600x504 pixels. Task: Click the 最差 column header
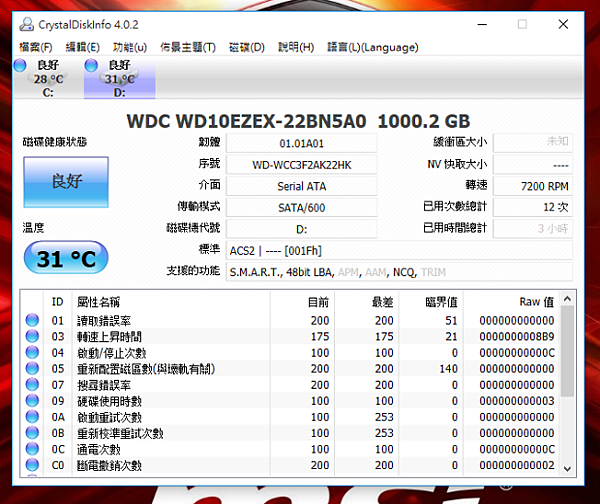pyautogui.click(x=367, y=302)
